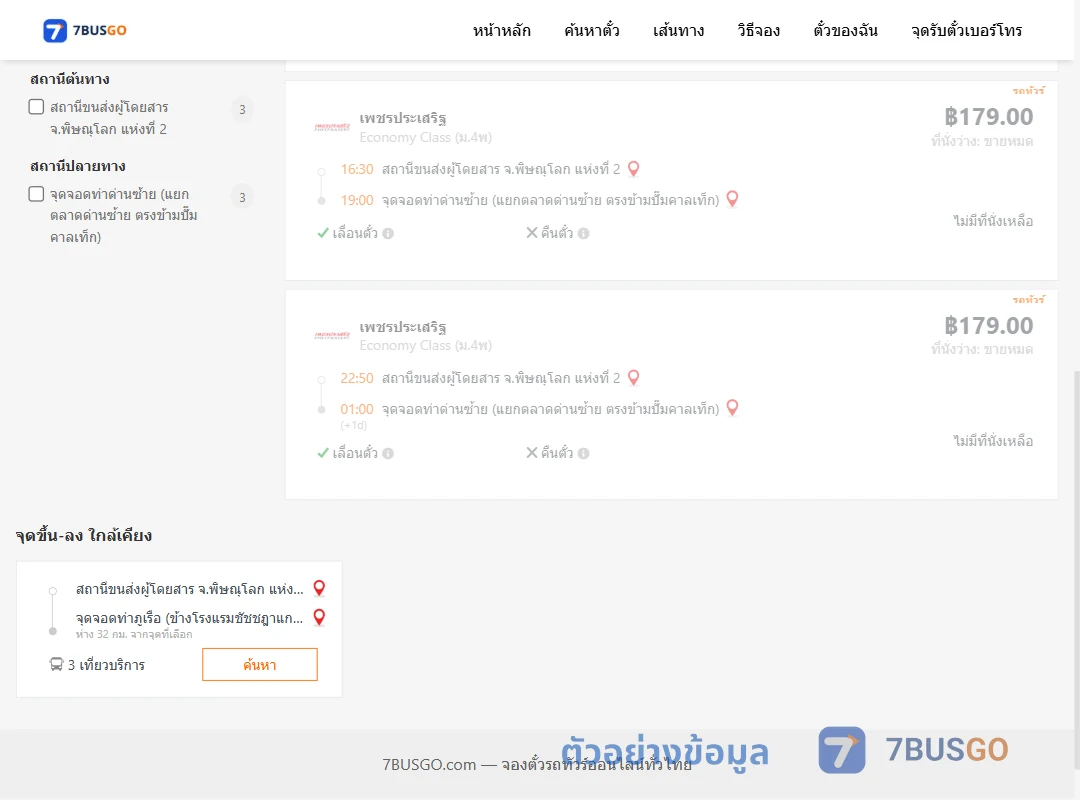
Task: Click map pin beside 19:00 arrival stop
Action: point(732,198)
